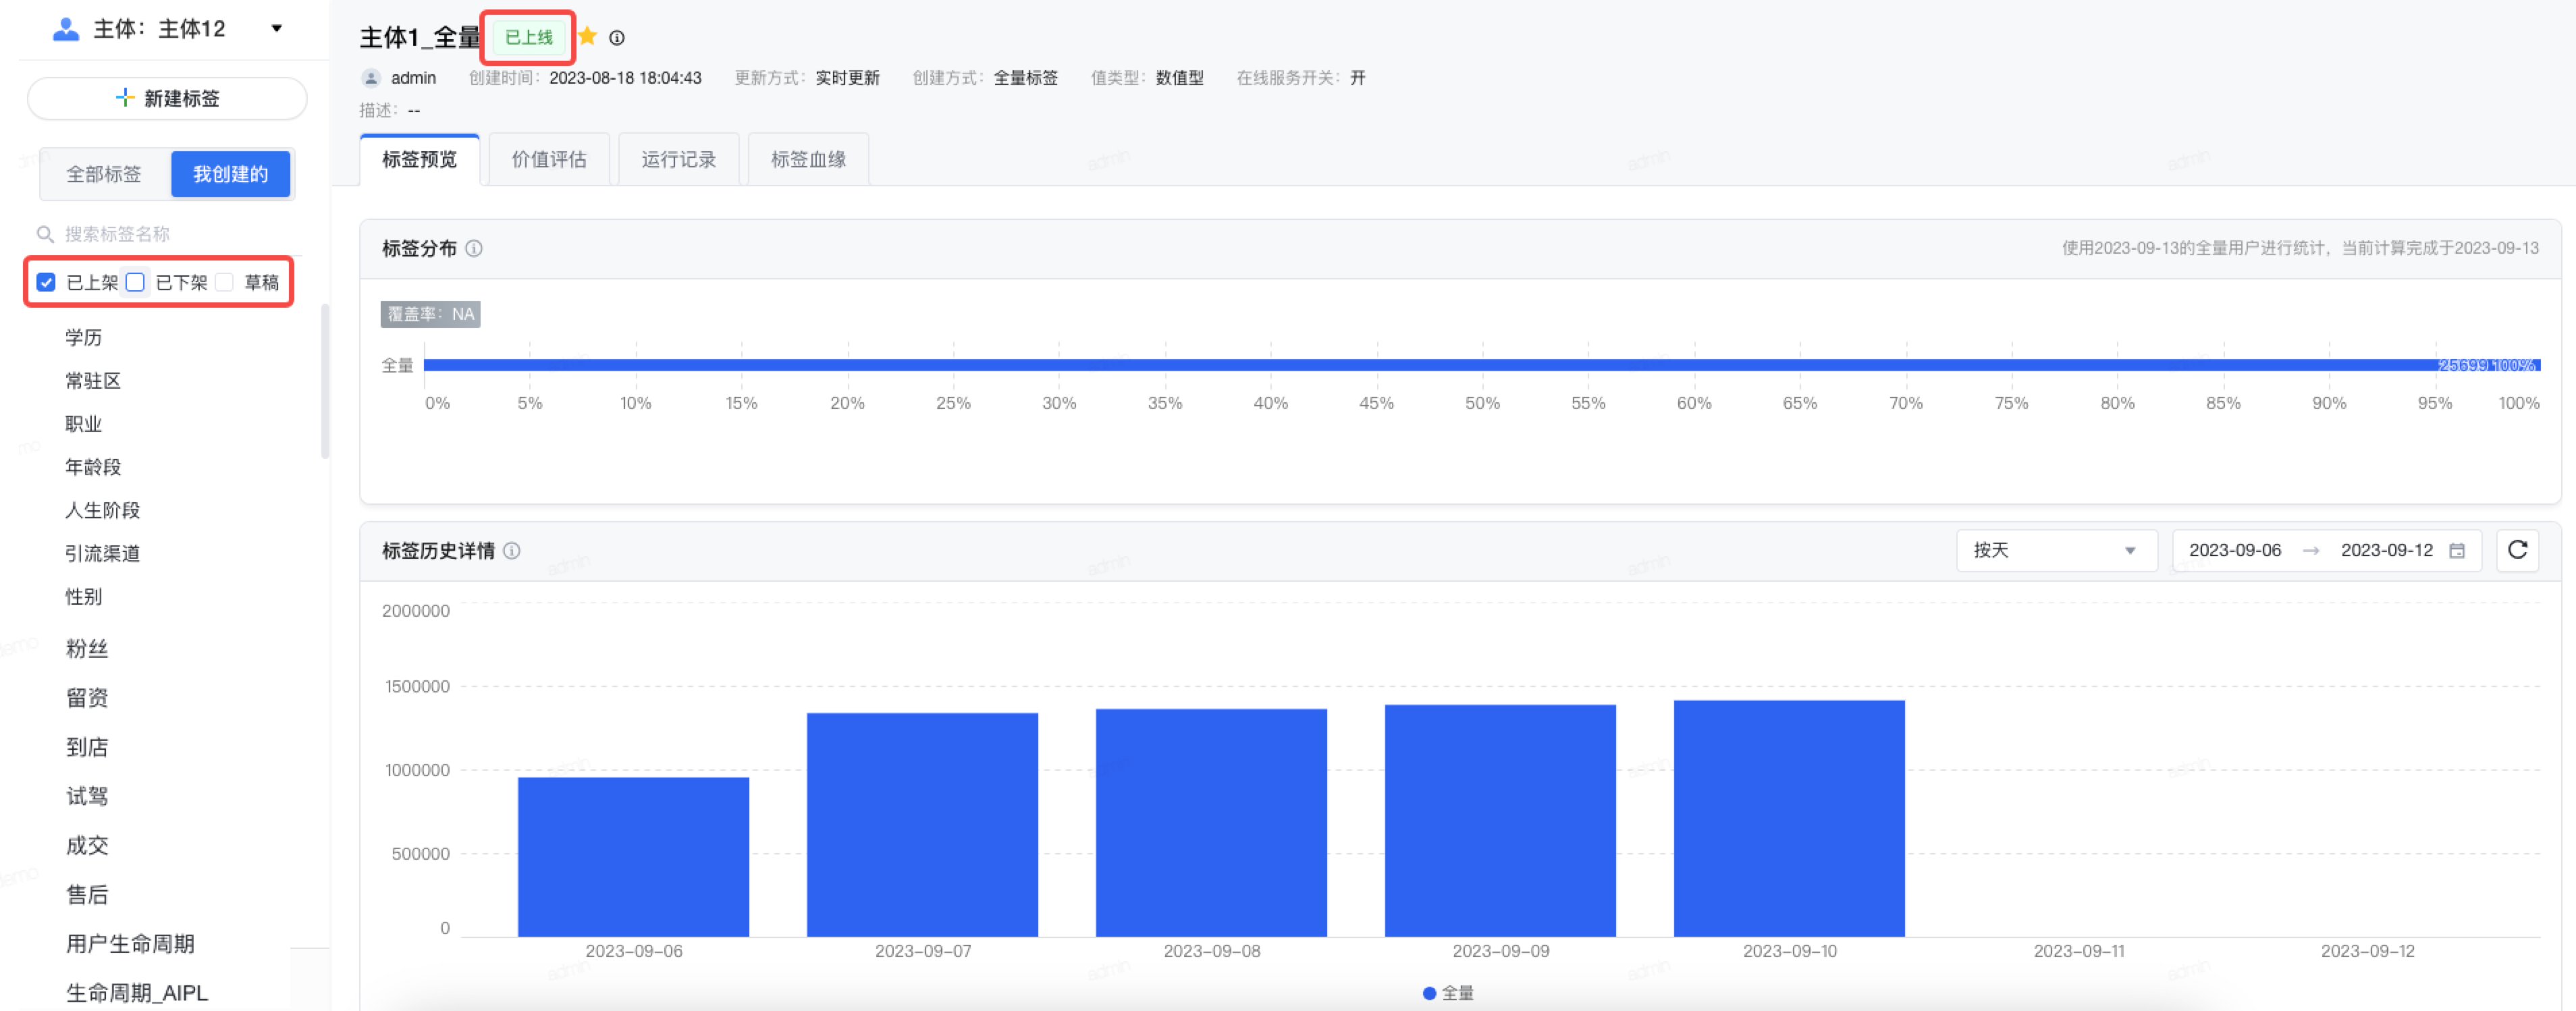Select 人生阶段 in the tag list

click(103, 510)
